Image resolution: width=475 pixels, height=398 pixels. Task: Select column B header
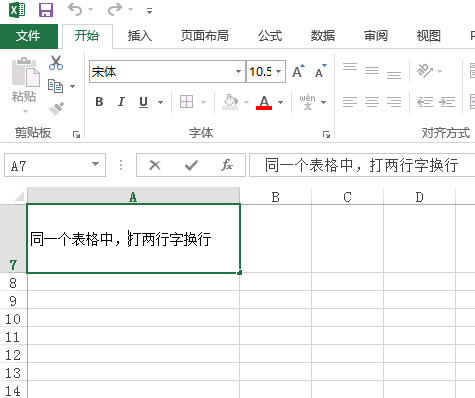[275, 197]
